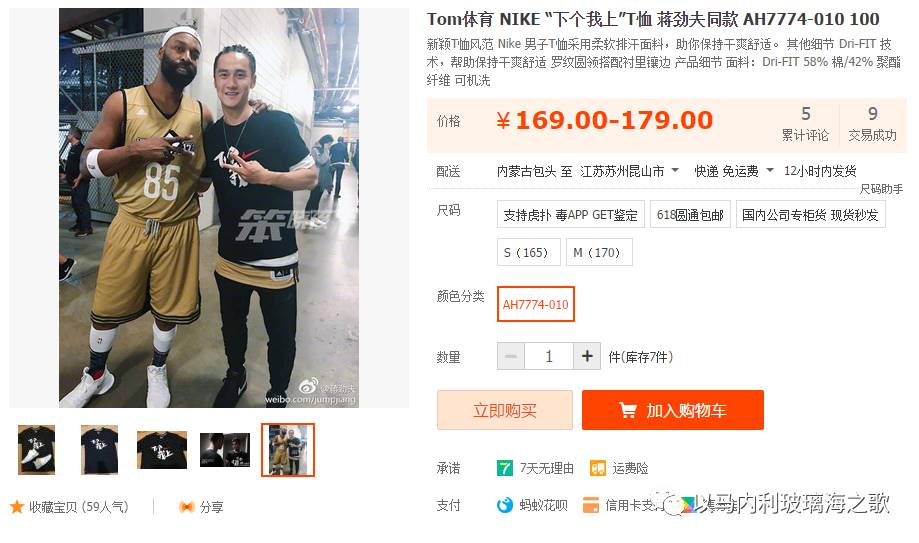Open the 尺码助手 size helper
The height and width of the screenshot is (543, 919).
[881, 189]
